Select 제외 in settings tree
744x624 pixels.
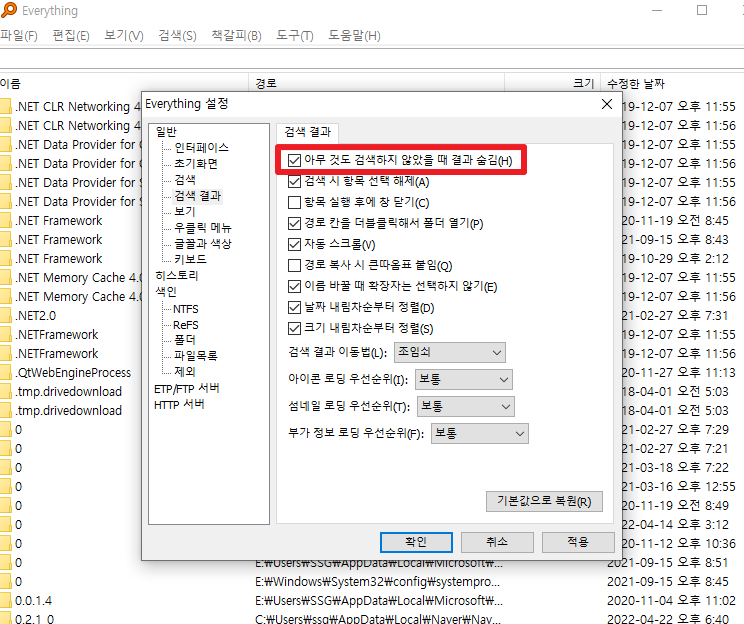pos(185,372)
